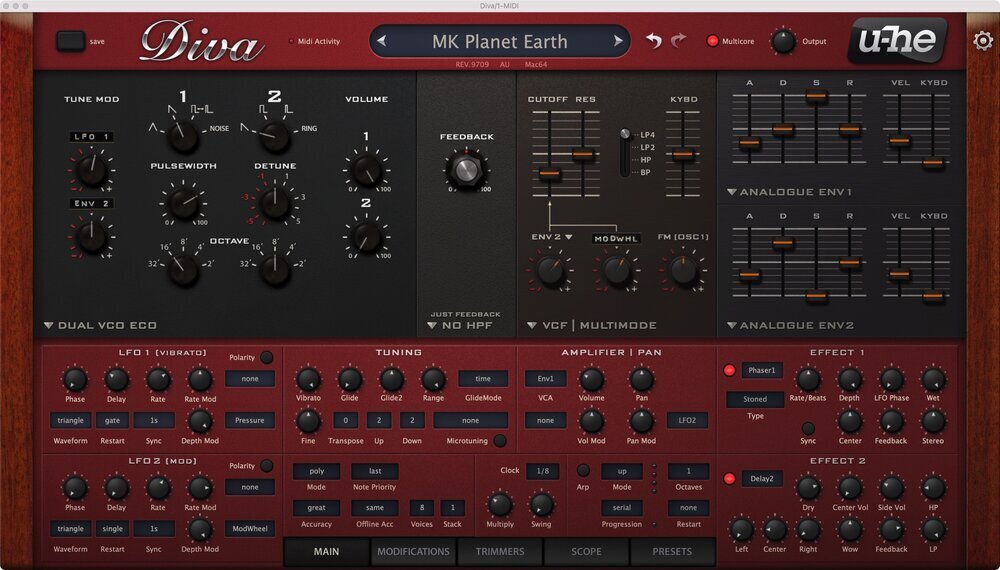Click the amplifier Pan knob
The width and height of the screenshot is (1000, 570).
pyautogui.click(x=642, y=380)
